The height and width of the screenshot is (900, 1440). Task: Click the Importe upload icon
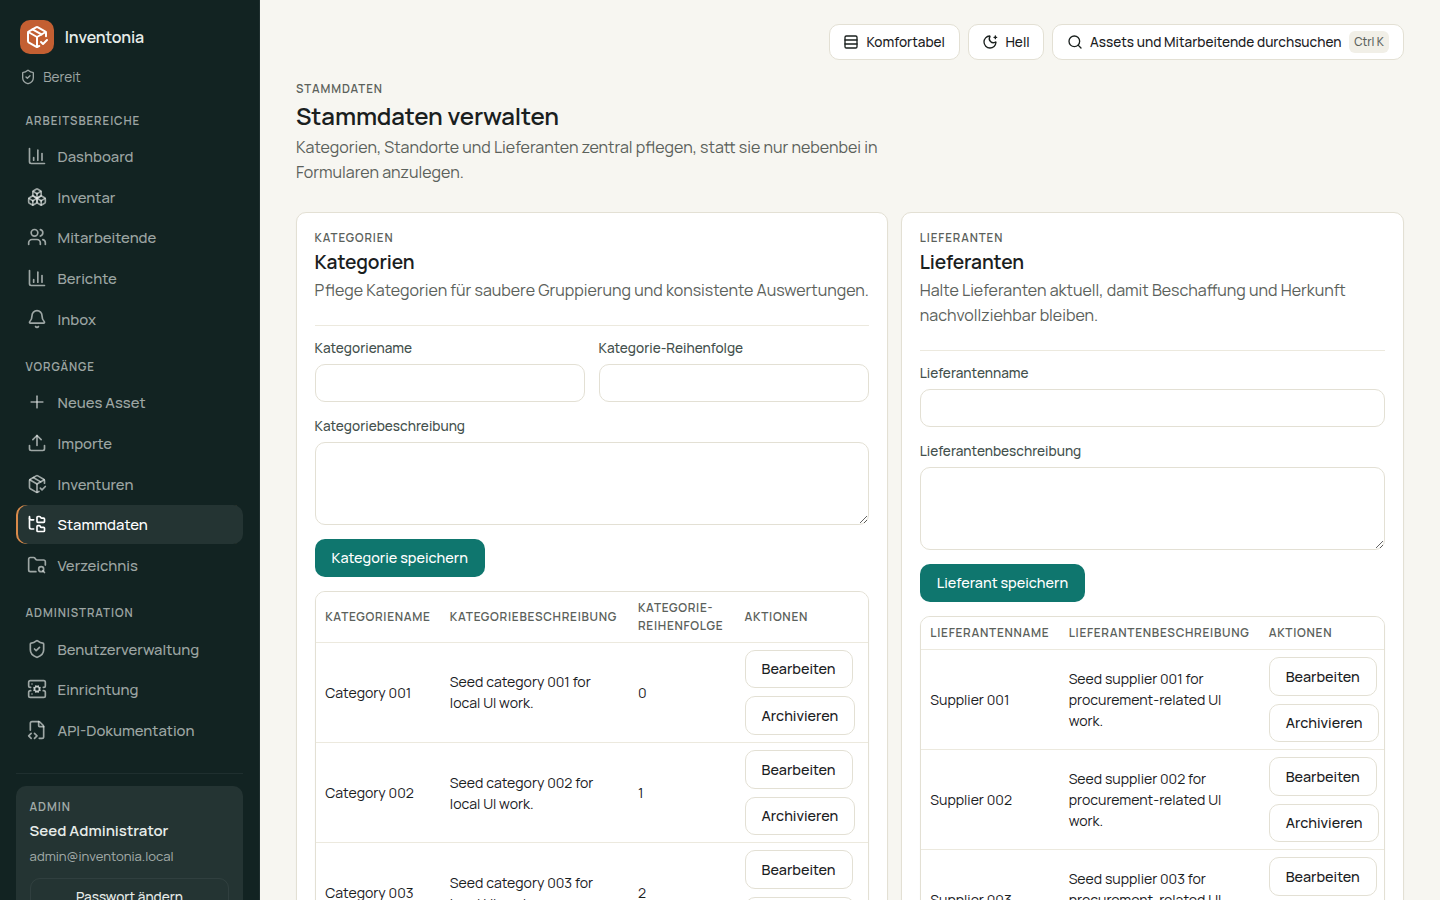pos(37,443)
